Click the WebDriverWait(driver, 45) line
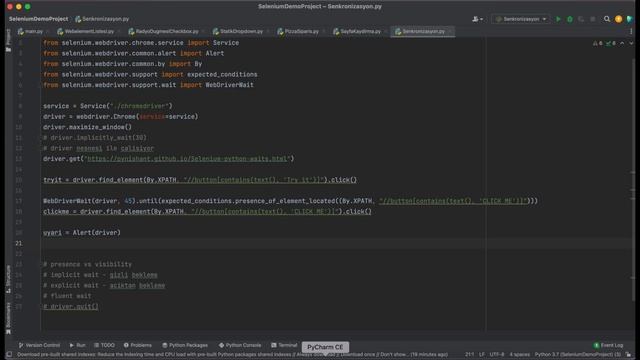The image size is (640, 360). (x=291, y=201)
